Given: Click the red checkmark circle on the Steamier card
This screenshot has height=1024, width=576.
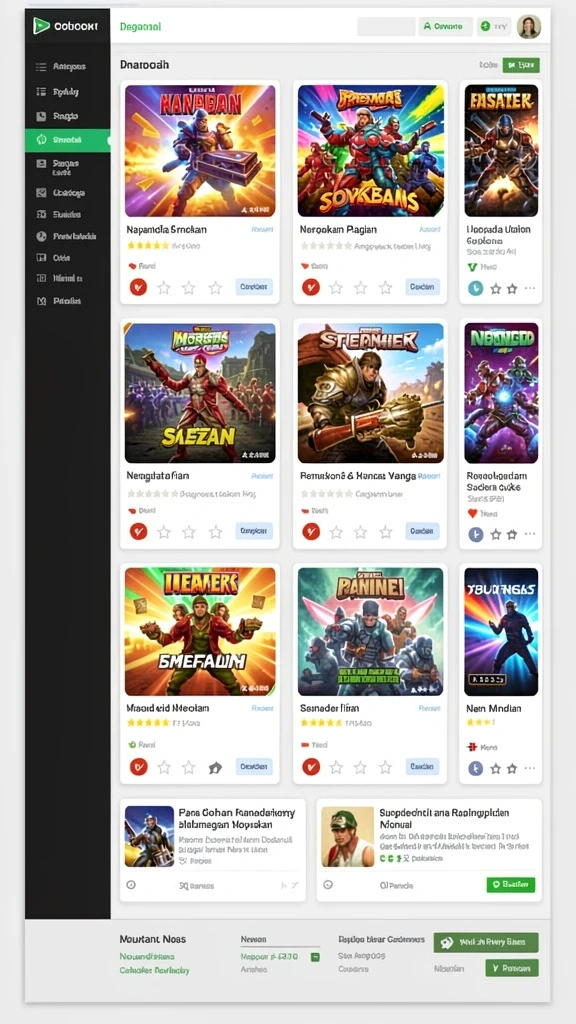Looking at the screenshot, I should click(311, 532).
